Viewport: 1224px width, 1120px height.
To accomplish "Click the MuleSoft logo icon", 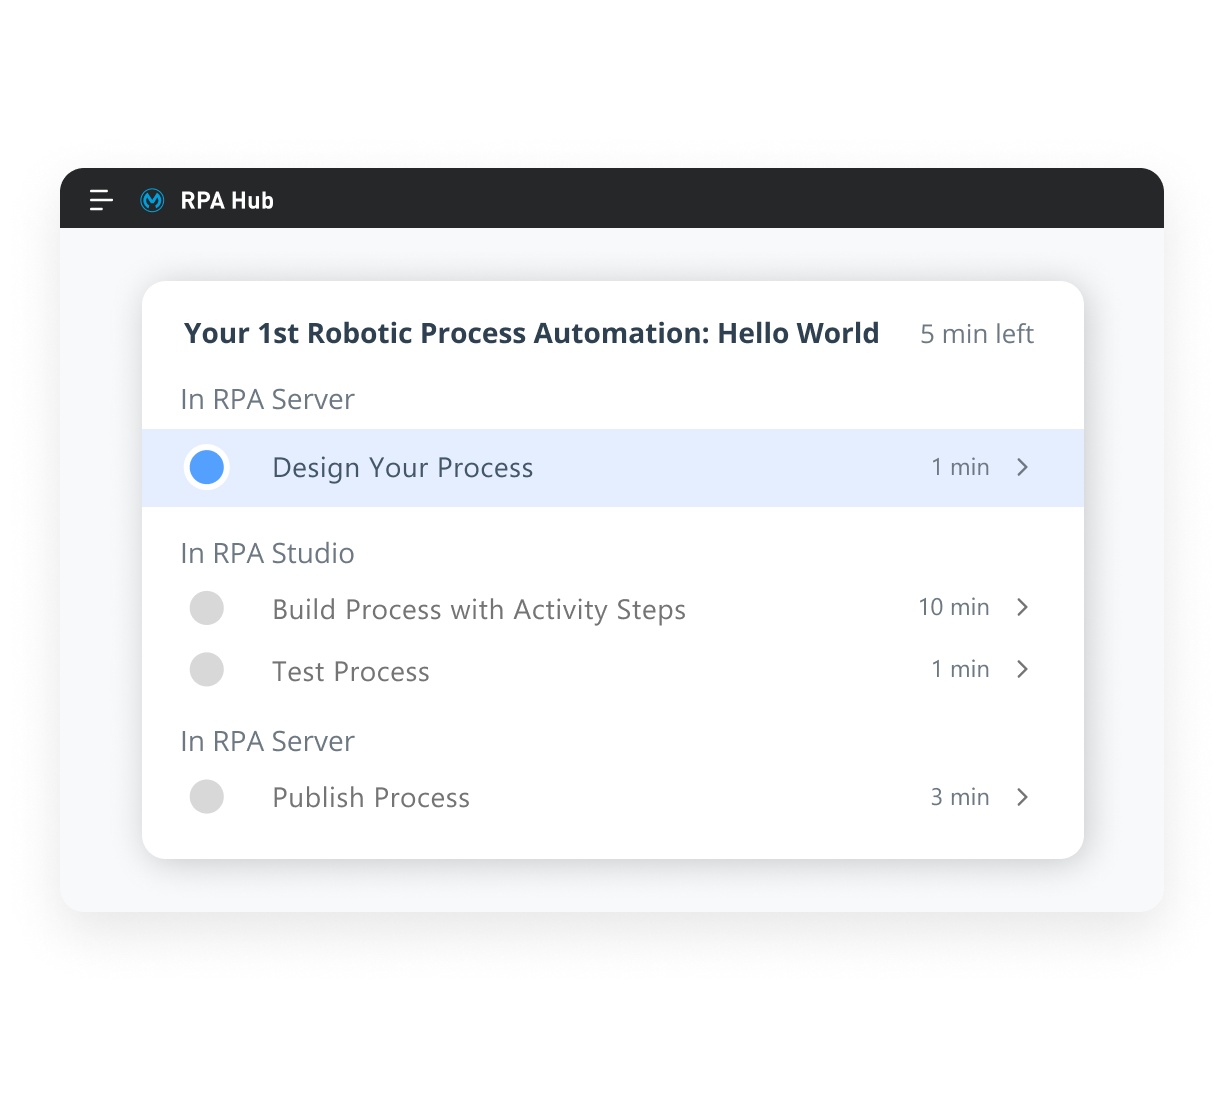I will (x=152, y=200).
